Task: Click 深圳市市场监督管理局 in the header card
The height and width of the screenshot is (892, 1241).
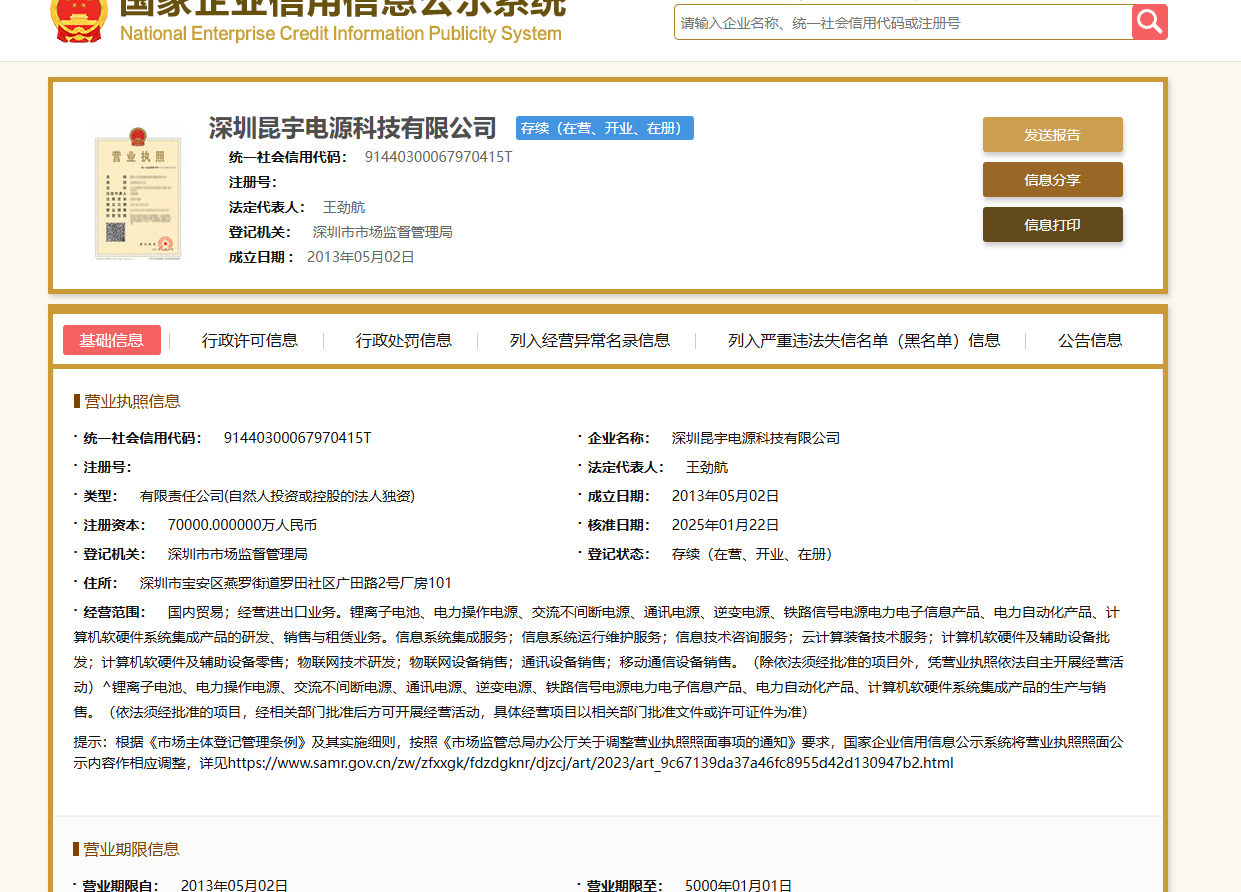Action: click(x=383, y=233)
